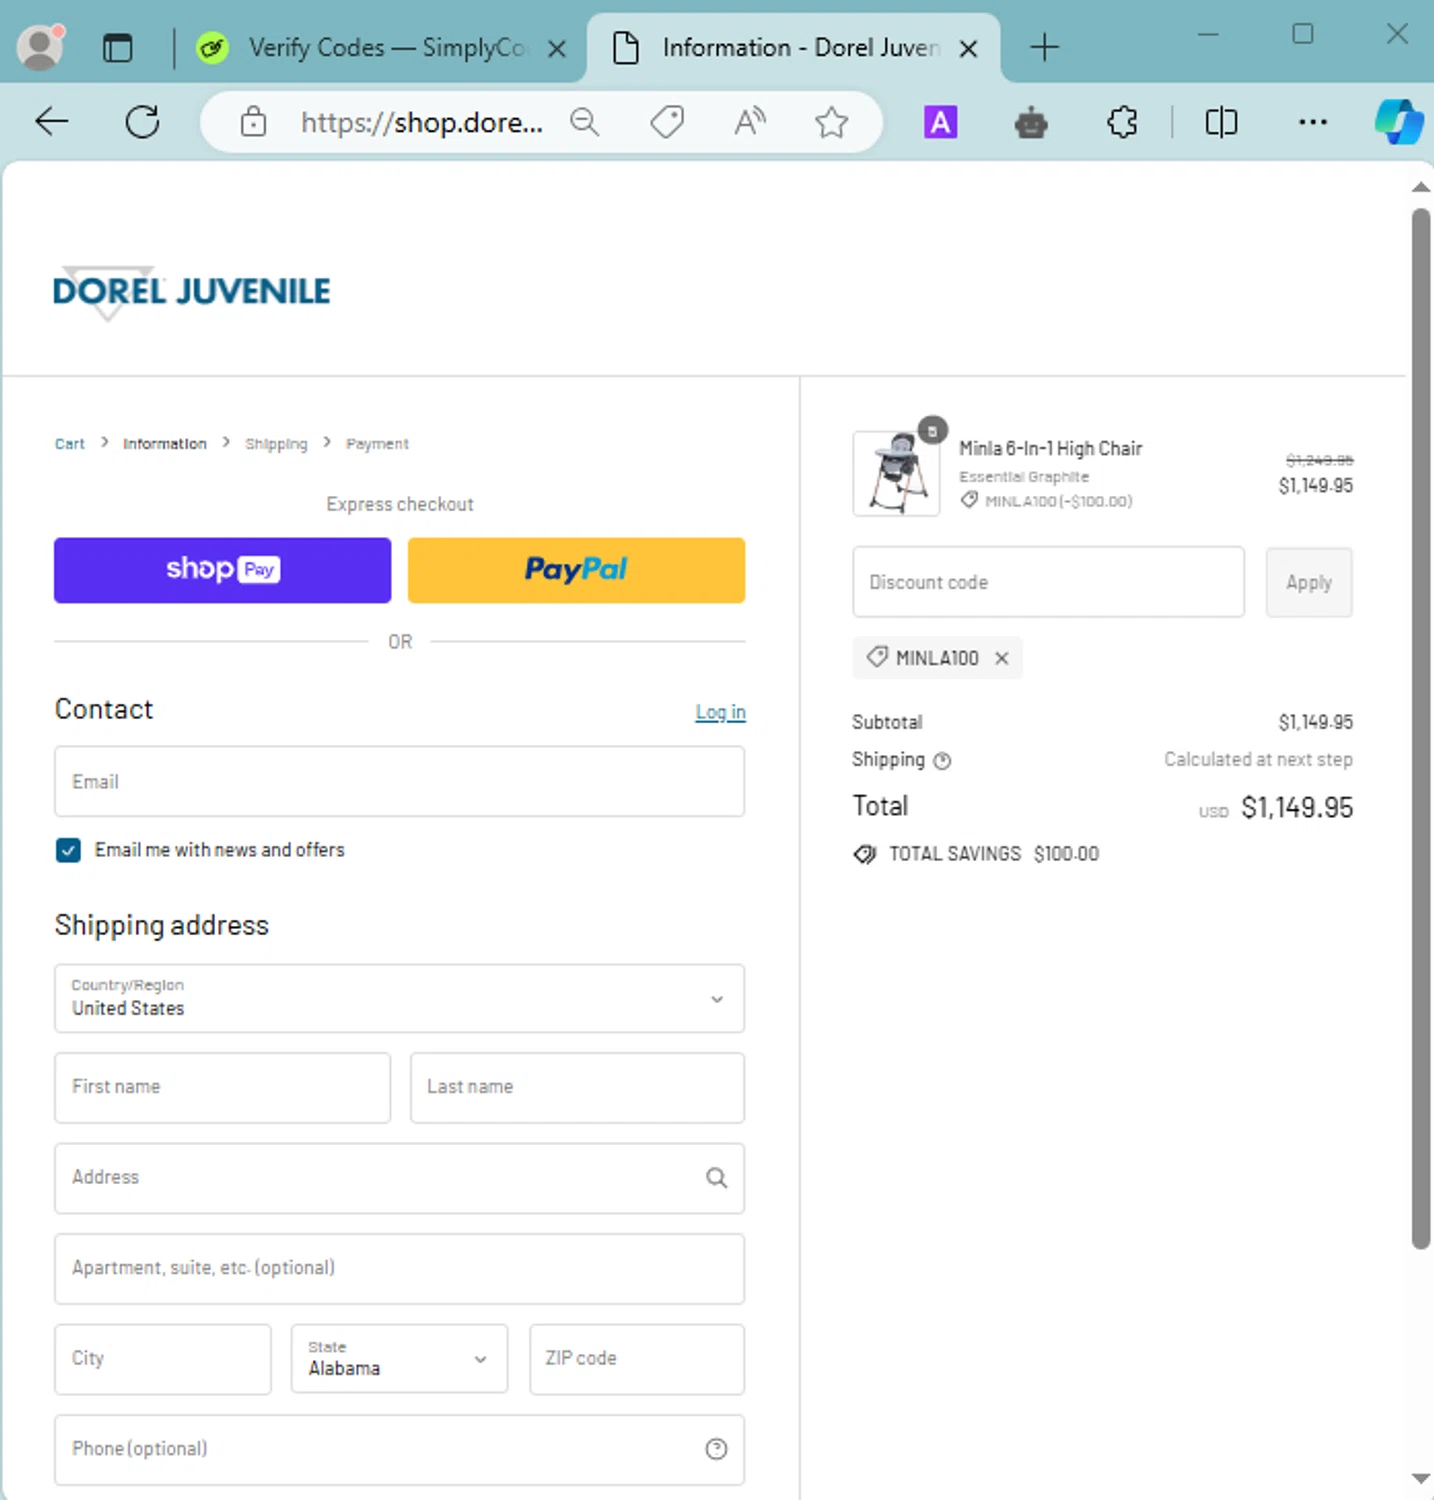Viewport: 1434px width, 1500px height.
Task: Click the Shipping breadcrumb step
Action: click(276, 444)
